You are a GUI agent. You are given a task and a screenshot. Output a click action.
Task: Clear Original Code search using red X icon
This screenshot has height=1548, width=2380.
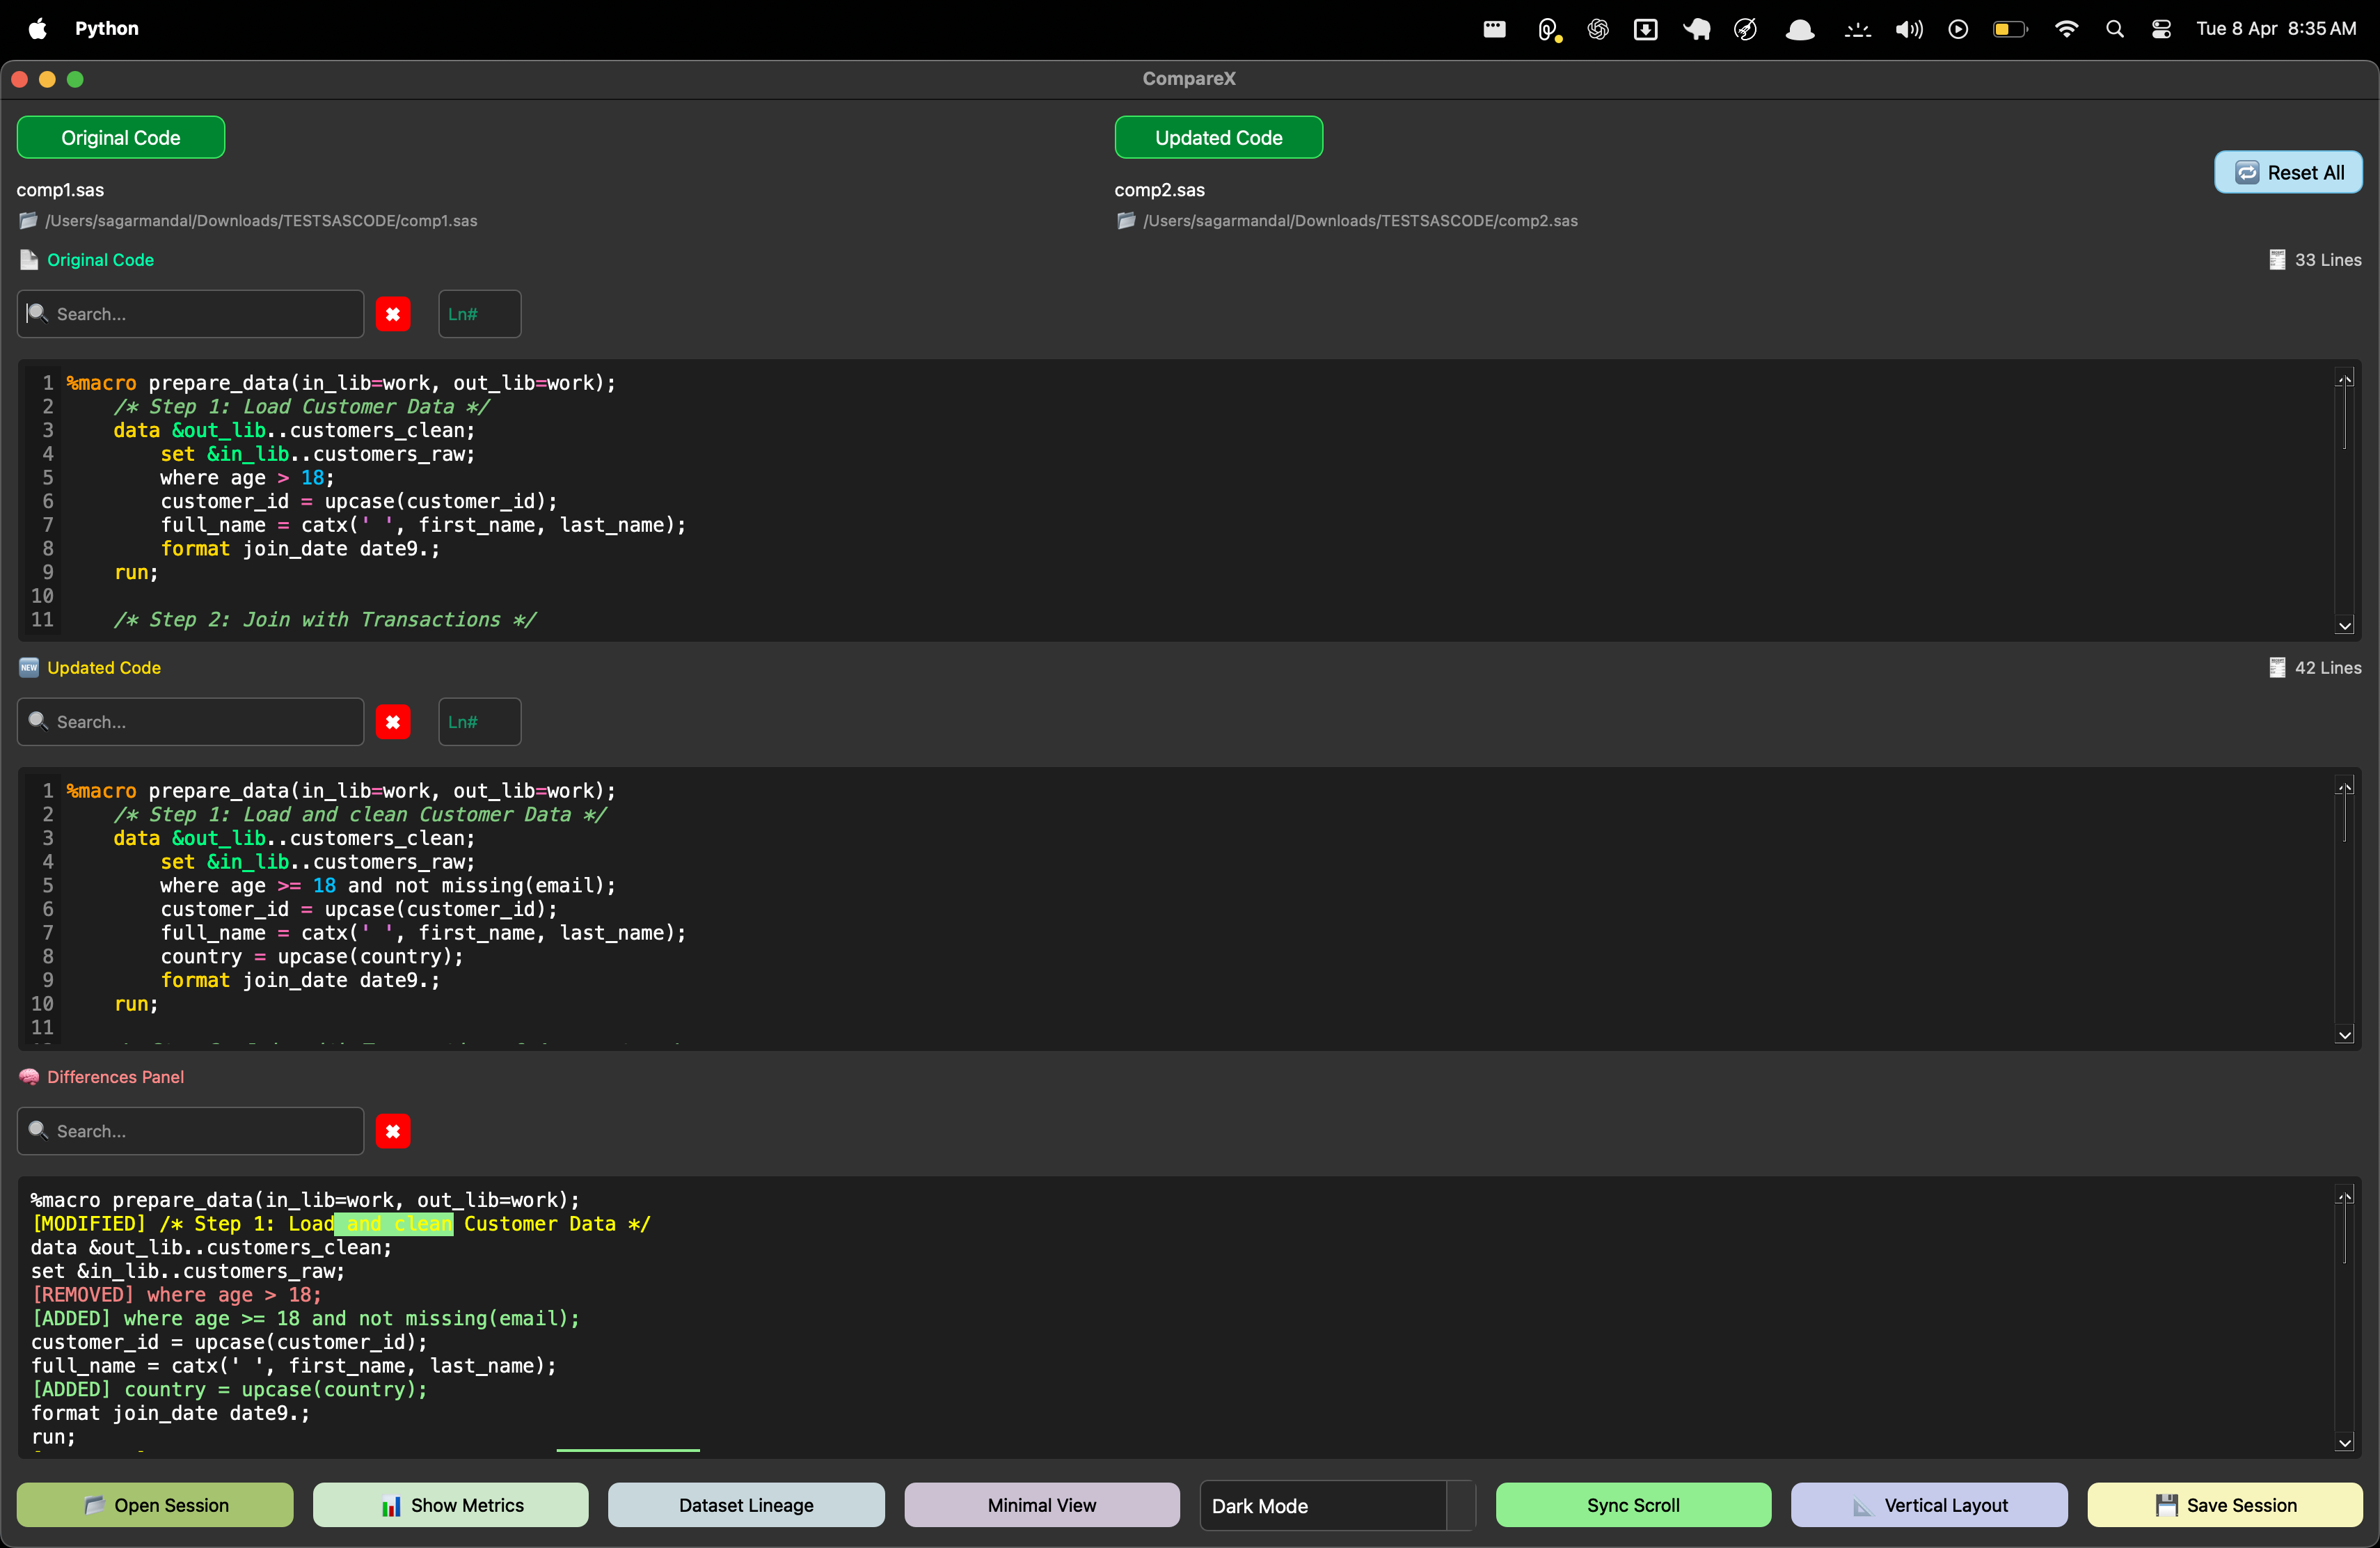393,313
